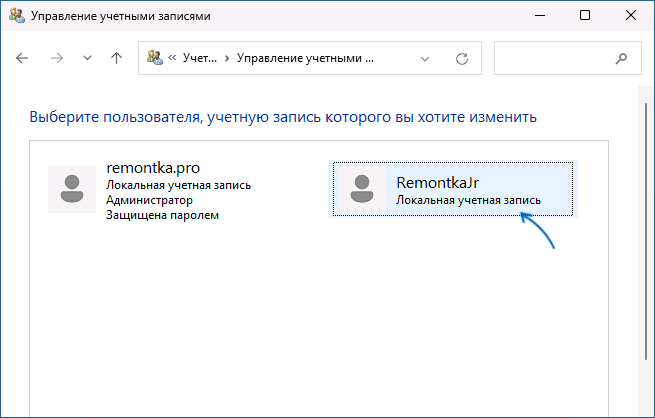
Task: Click the magnifying glass search icon
Action: 622,58
